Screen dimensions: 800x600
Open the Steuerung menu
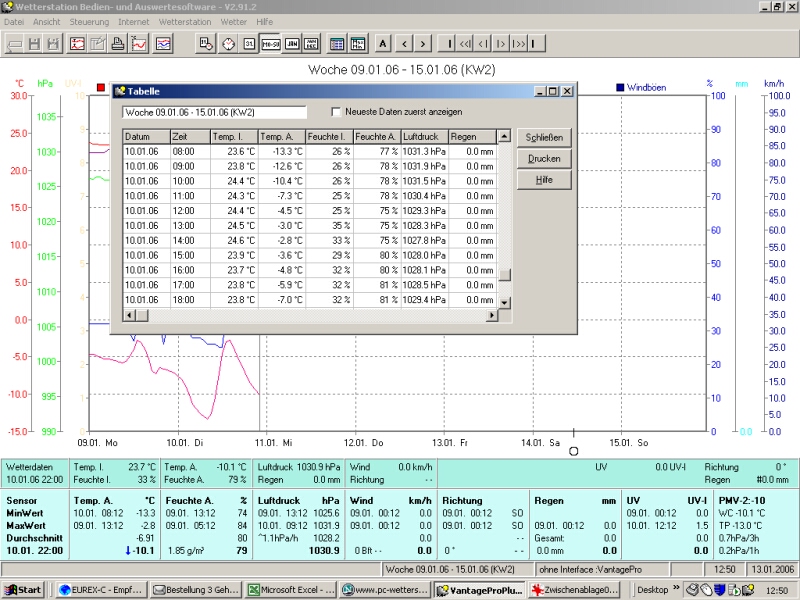90,21
